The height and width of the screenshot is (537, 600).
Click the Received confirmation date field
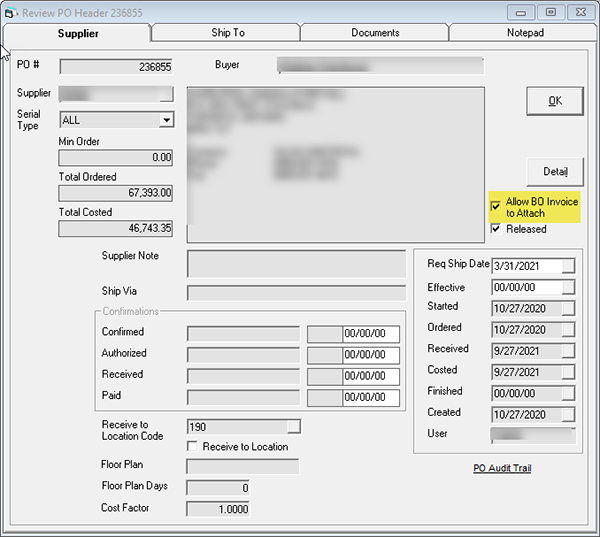coord(371,376)
